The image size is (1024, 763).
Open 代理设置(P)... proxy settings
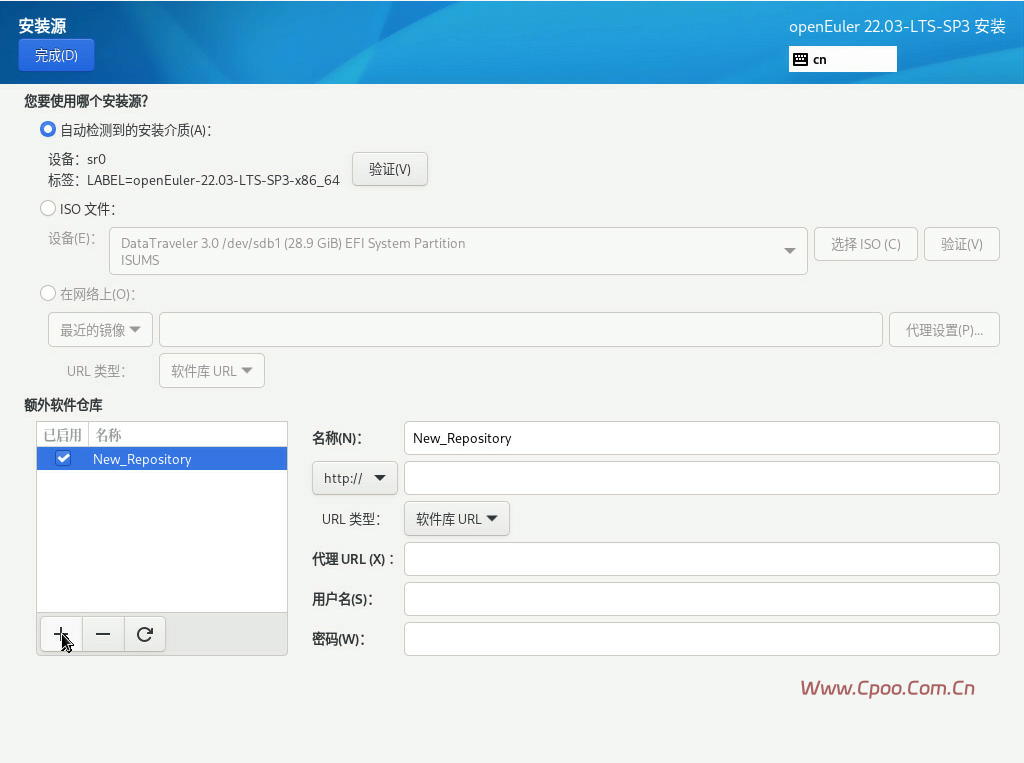(944, 330)
